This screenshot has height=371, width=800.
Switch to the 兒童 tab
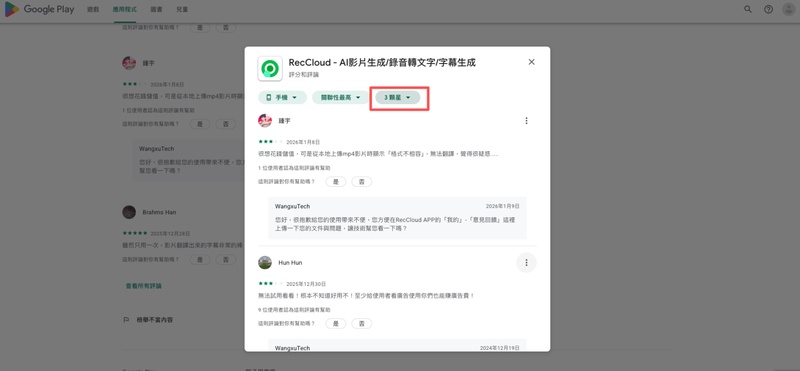pos(182,10)
